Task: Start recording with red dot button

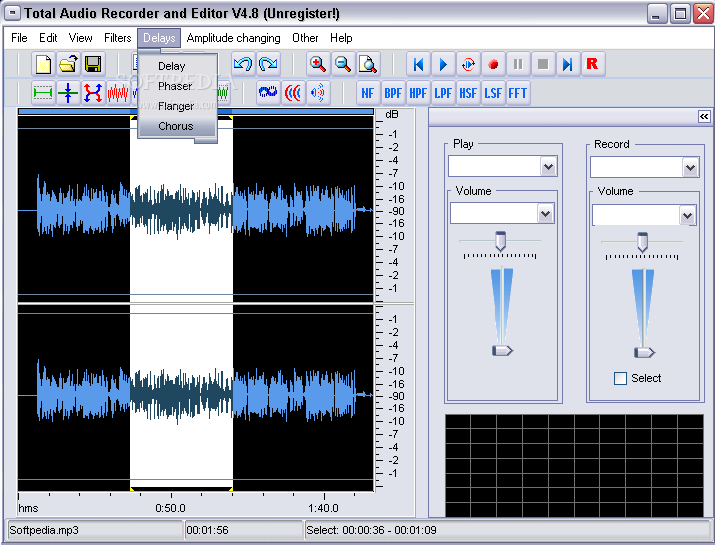Action: 493,64
